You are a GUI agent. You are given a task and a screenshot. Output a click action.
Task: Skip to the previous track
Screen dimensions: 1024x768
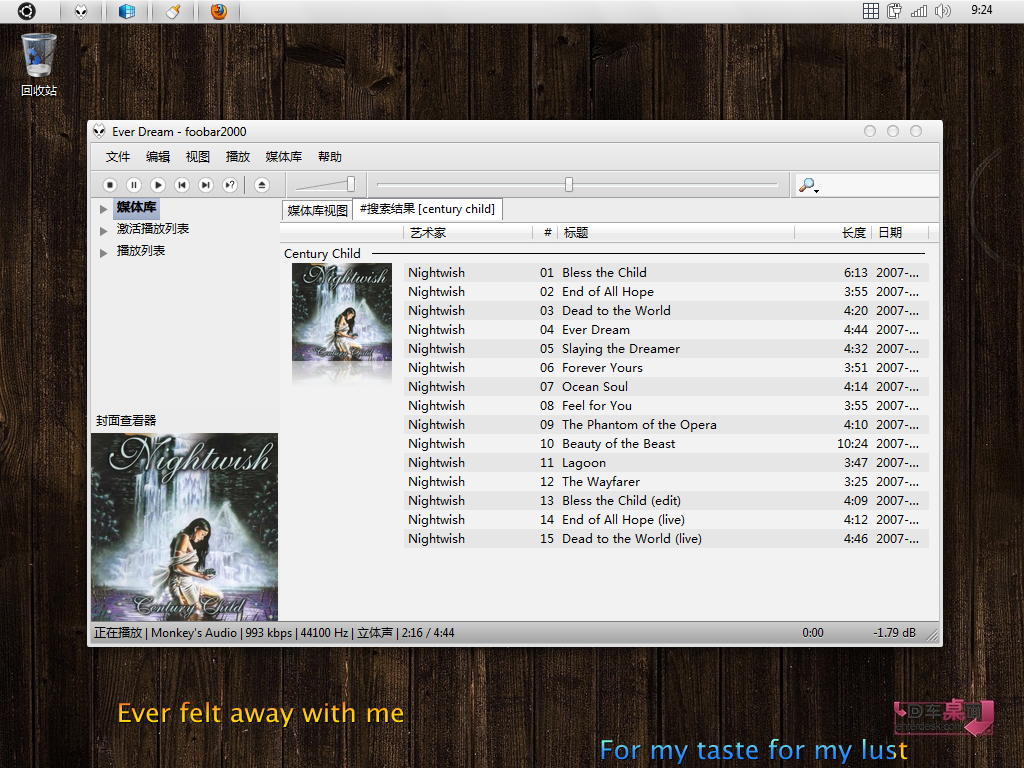click(182, 185)
